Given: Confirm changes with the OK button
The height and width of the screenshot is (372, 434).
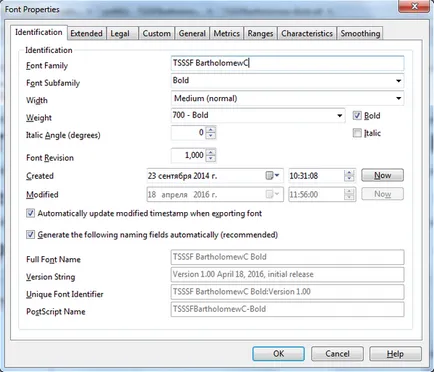Looking at the screenshot, I should [278, 354].
